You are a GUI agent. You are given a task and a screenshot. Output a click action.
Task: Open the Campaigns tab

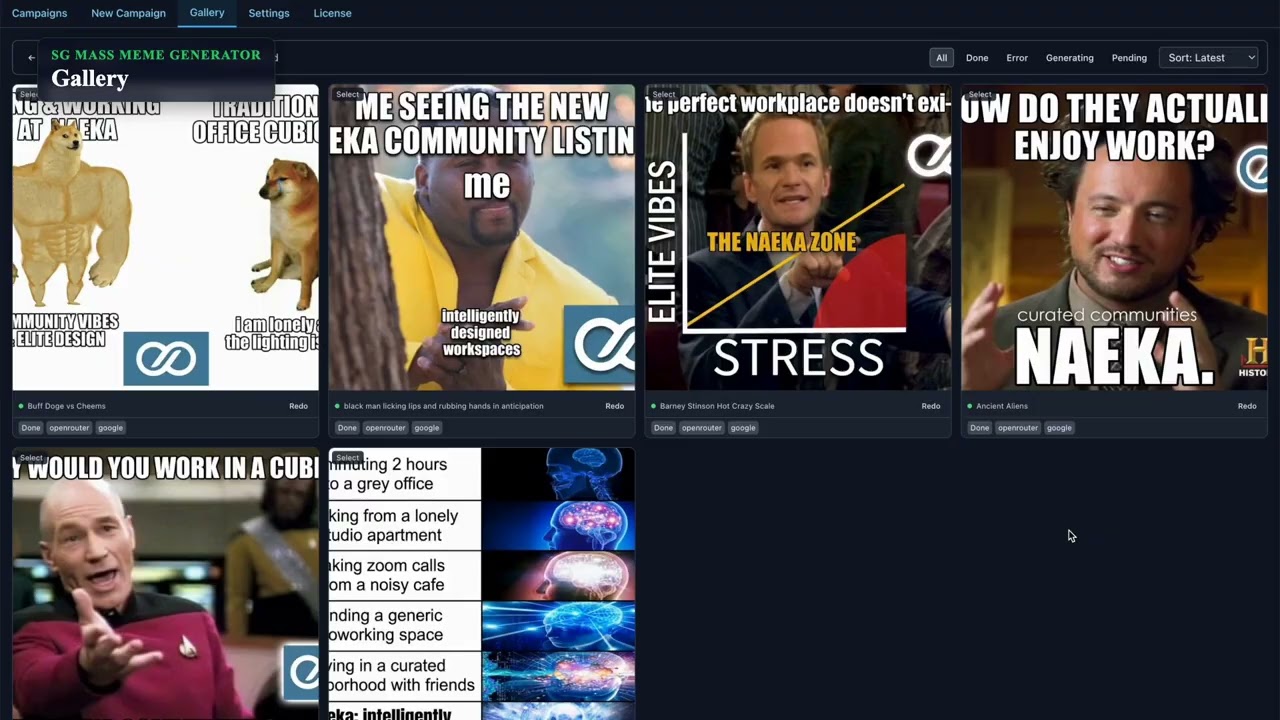[40, 13]
